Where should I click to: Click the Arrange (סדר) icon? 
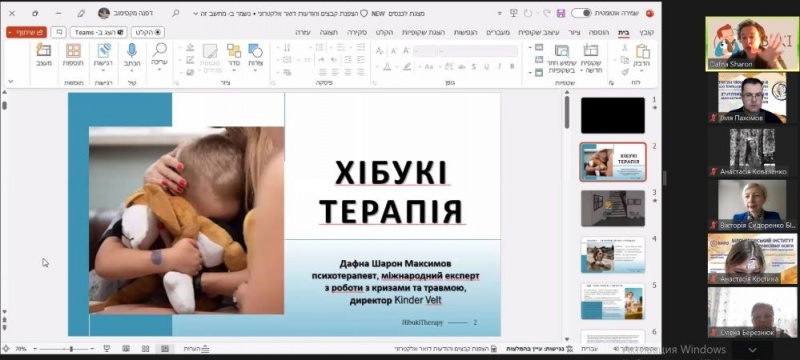(x=234, y=50)
